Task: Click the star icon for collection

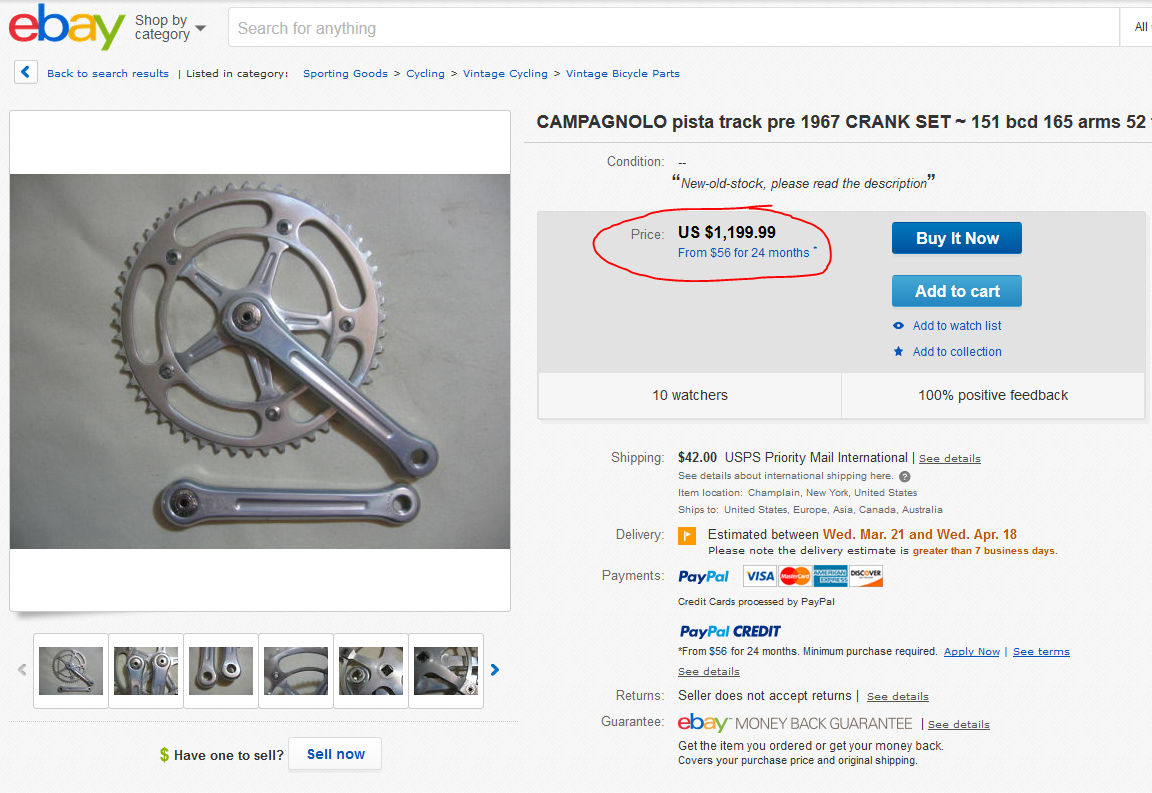Action: coord(899,352)
